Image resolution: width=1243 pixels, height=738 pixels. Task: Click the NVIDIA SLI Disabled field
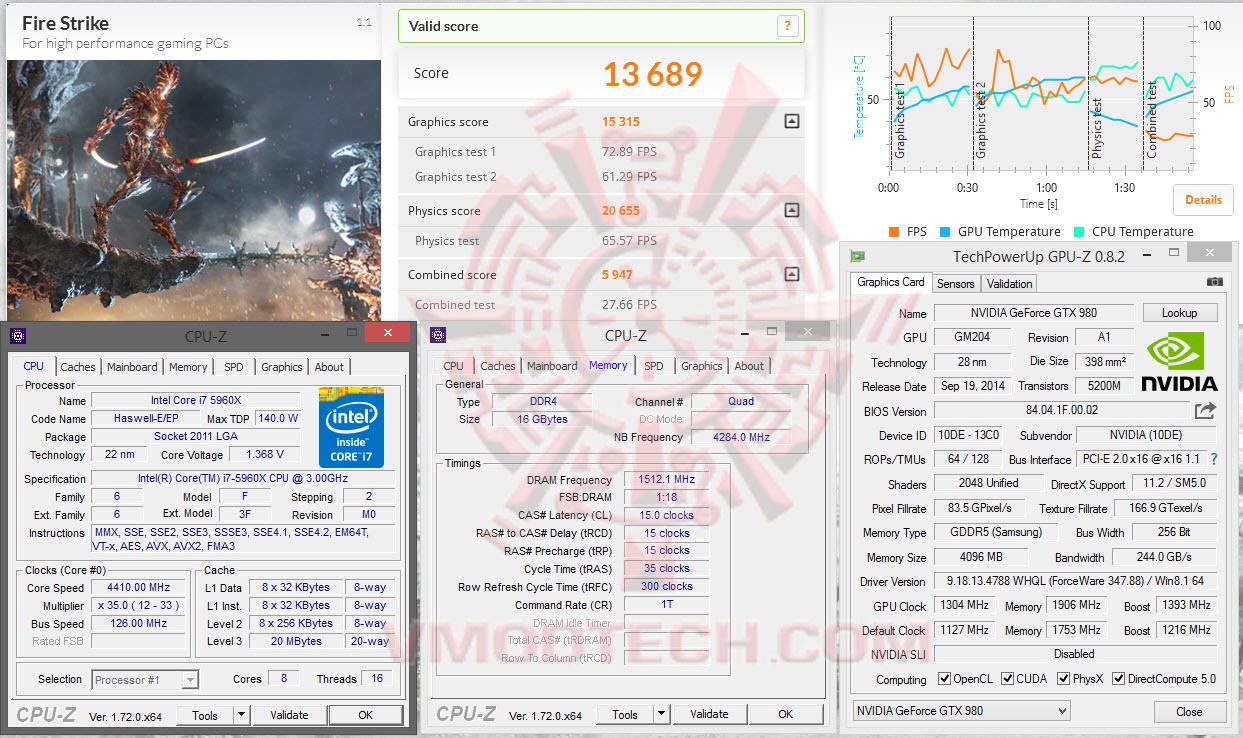pos(1075,654)
